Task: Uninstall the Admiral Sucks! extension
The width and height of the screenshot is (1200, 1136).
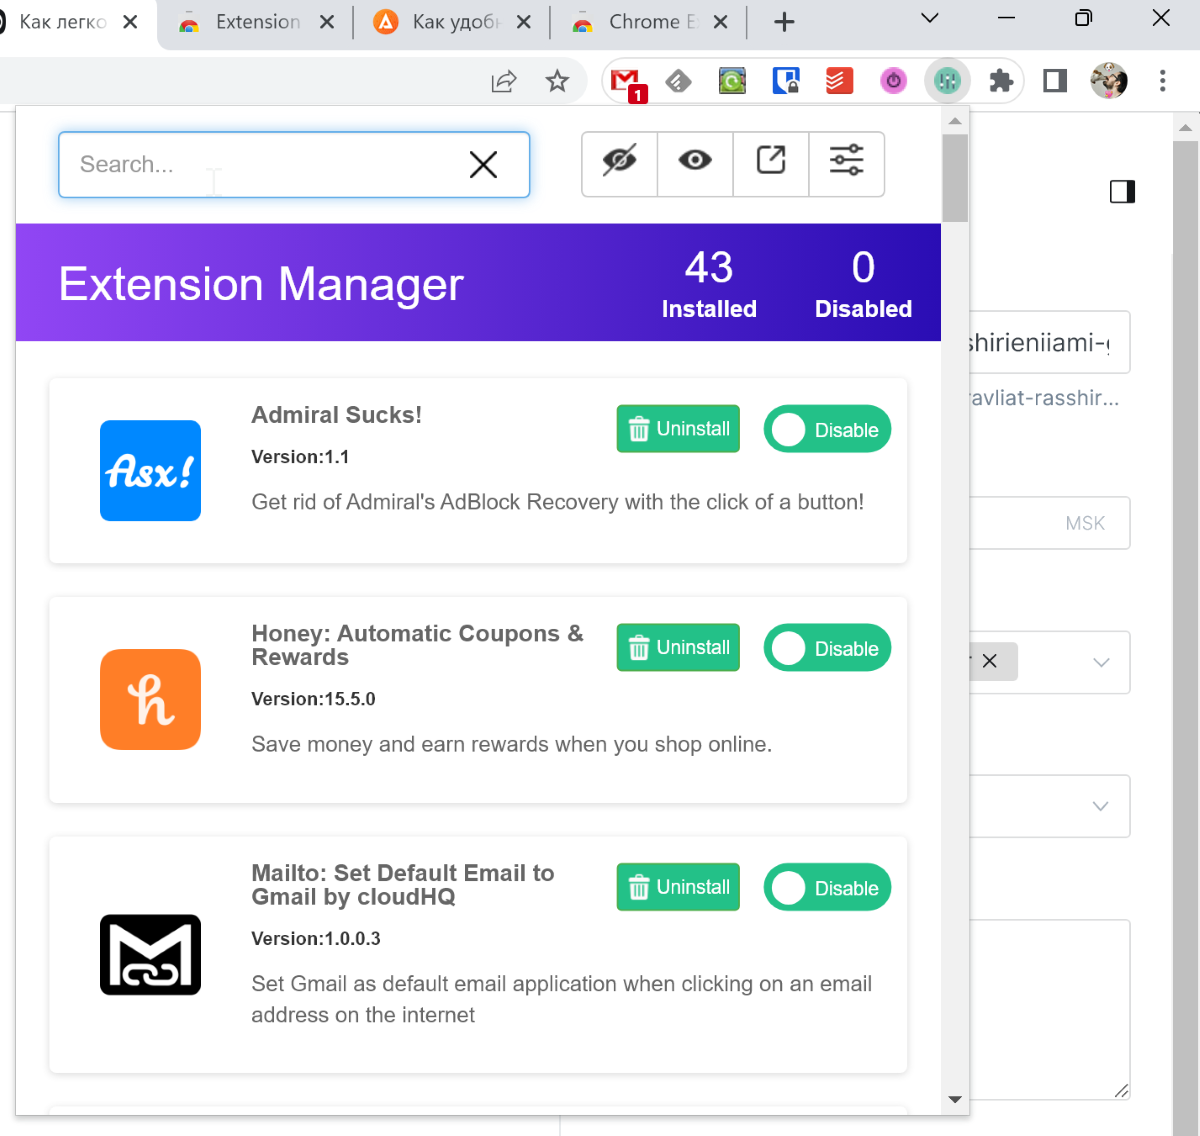Action: coord(678,429)
